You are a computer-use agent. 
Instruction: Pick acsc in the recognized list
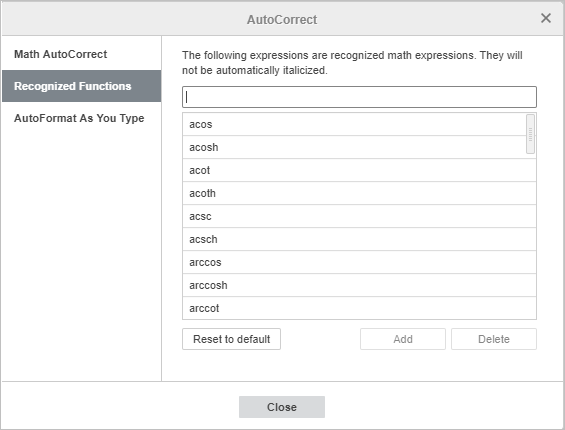tap(359, 217)
